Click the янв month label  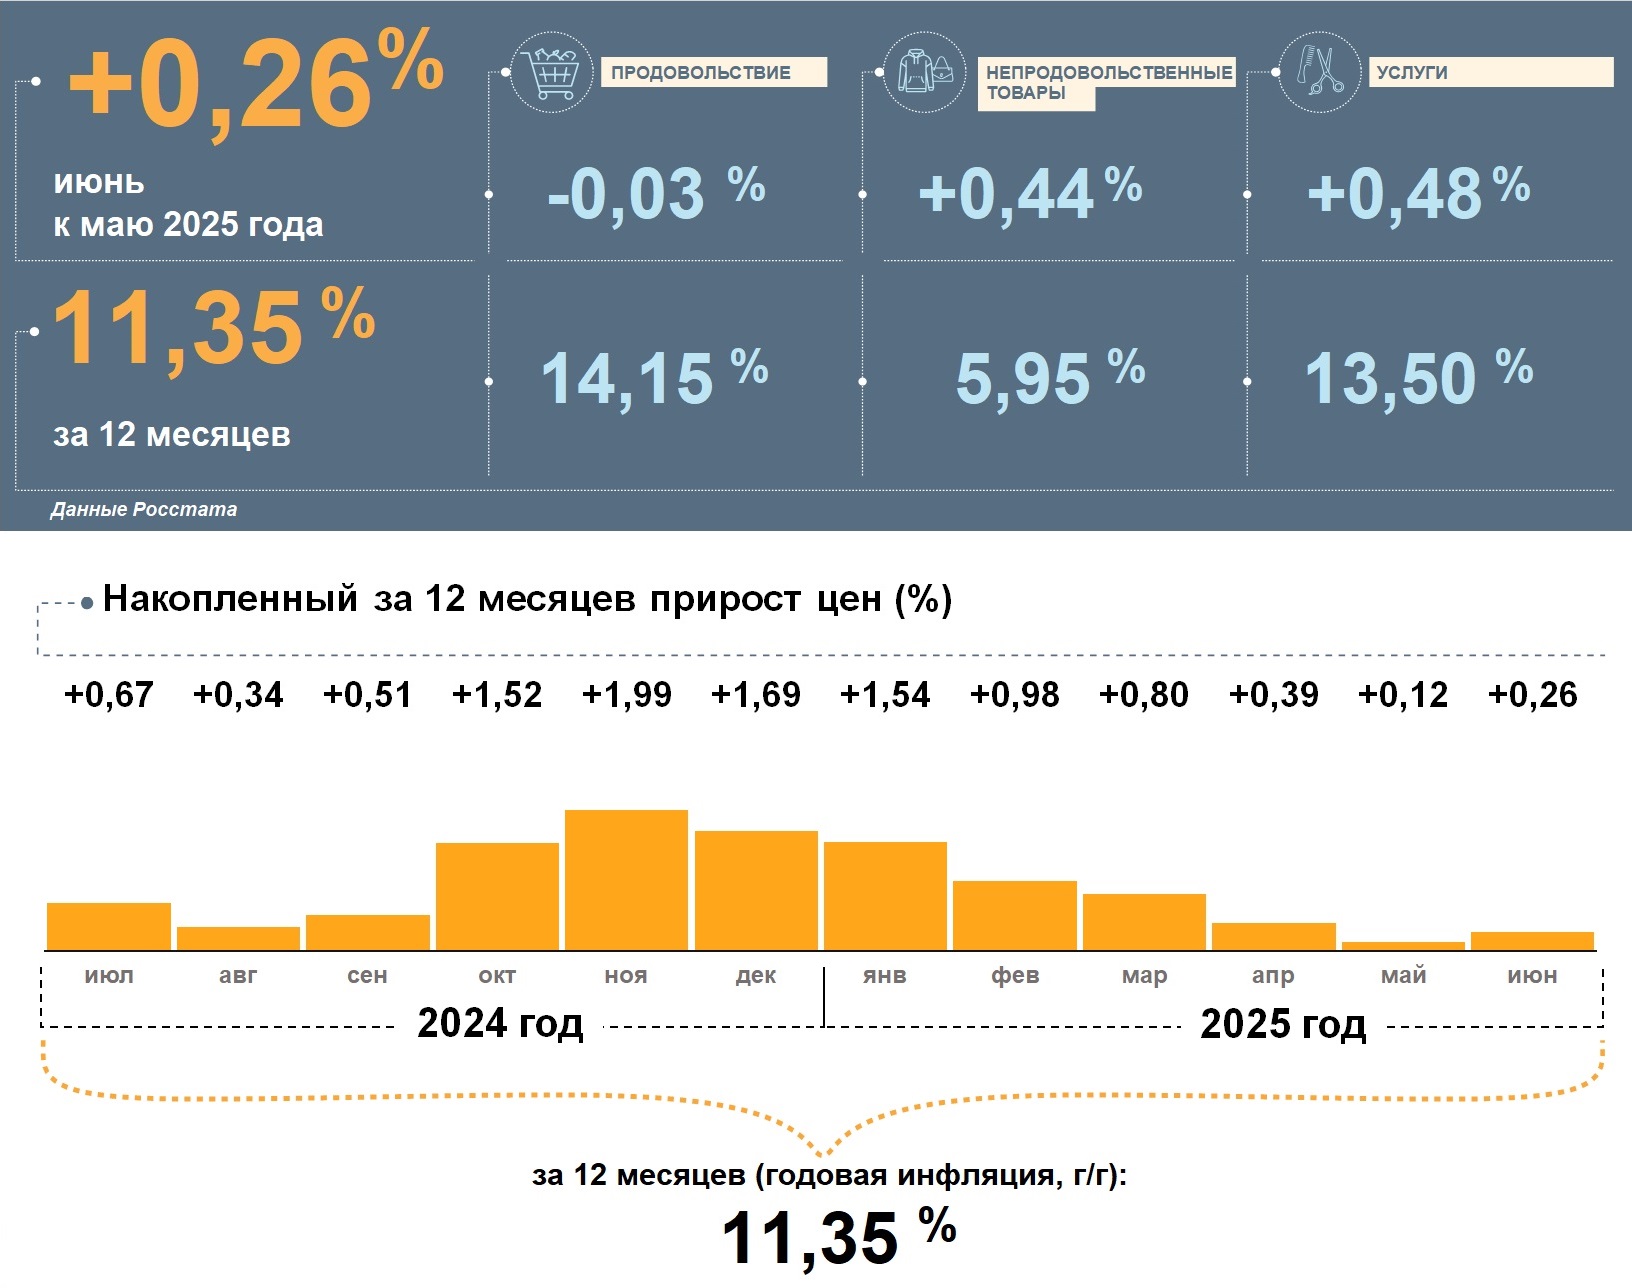(x=885, y=975)
